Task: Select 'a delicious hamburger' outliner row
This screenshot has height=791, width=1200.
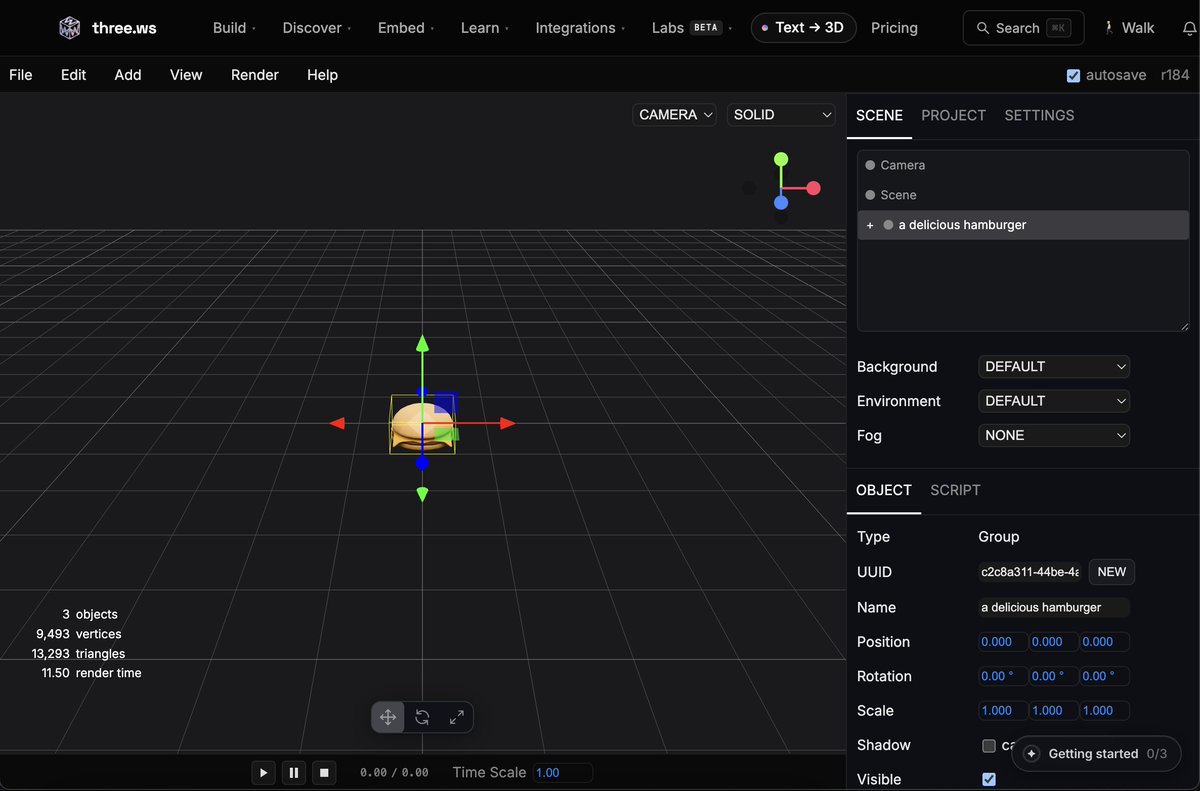Action: [1023, 225]
